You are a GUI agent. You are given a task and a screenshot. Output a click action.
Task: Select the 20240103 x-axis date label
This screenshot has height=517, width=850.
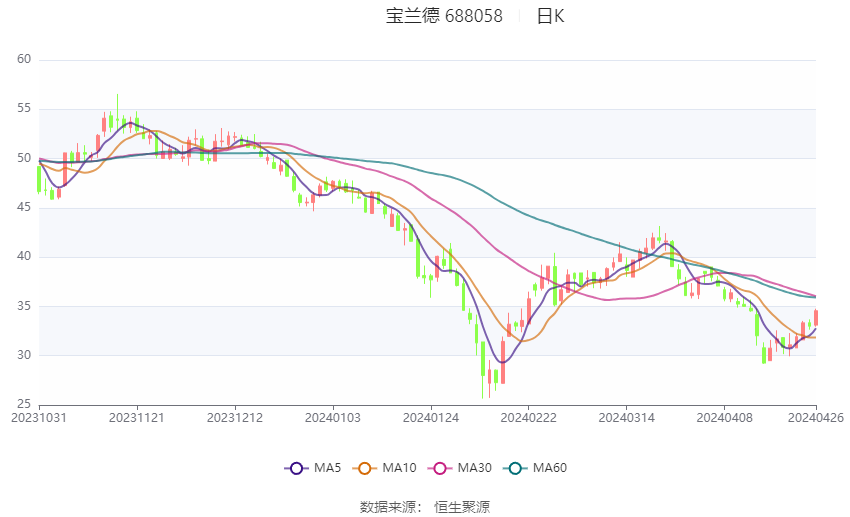333,418
